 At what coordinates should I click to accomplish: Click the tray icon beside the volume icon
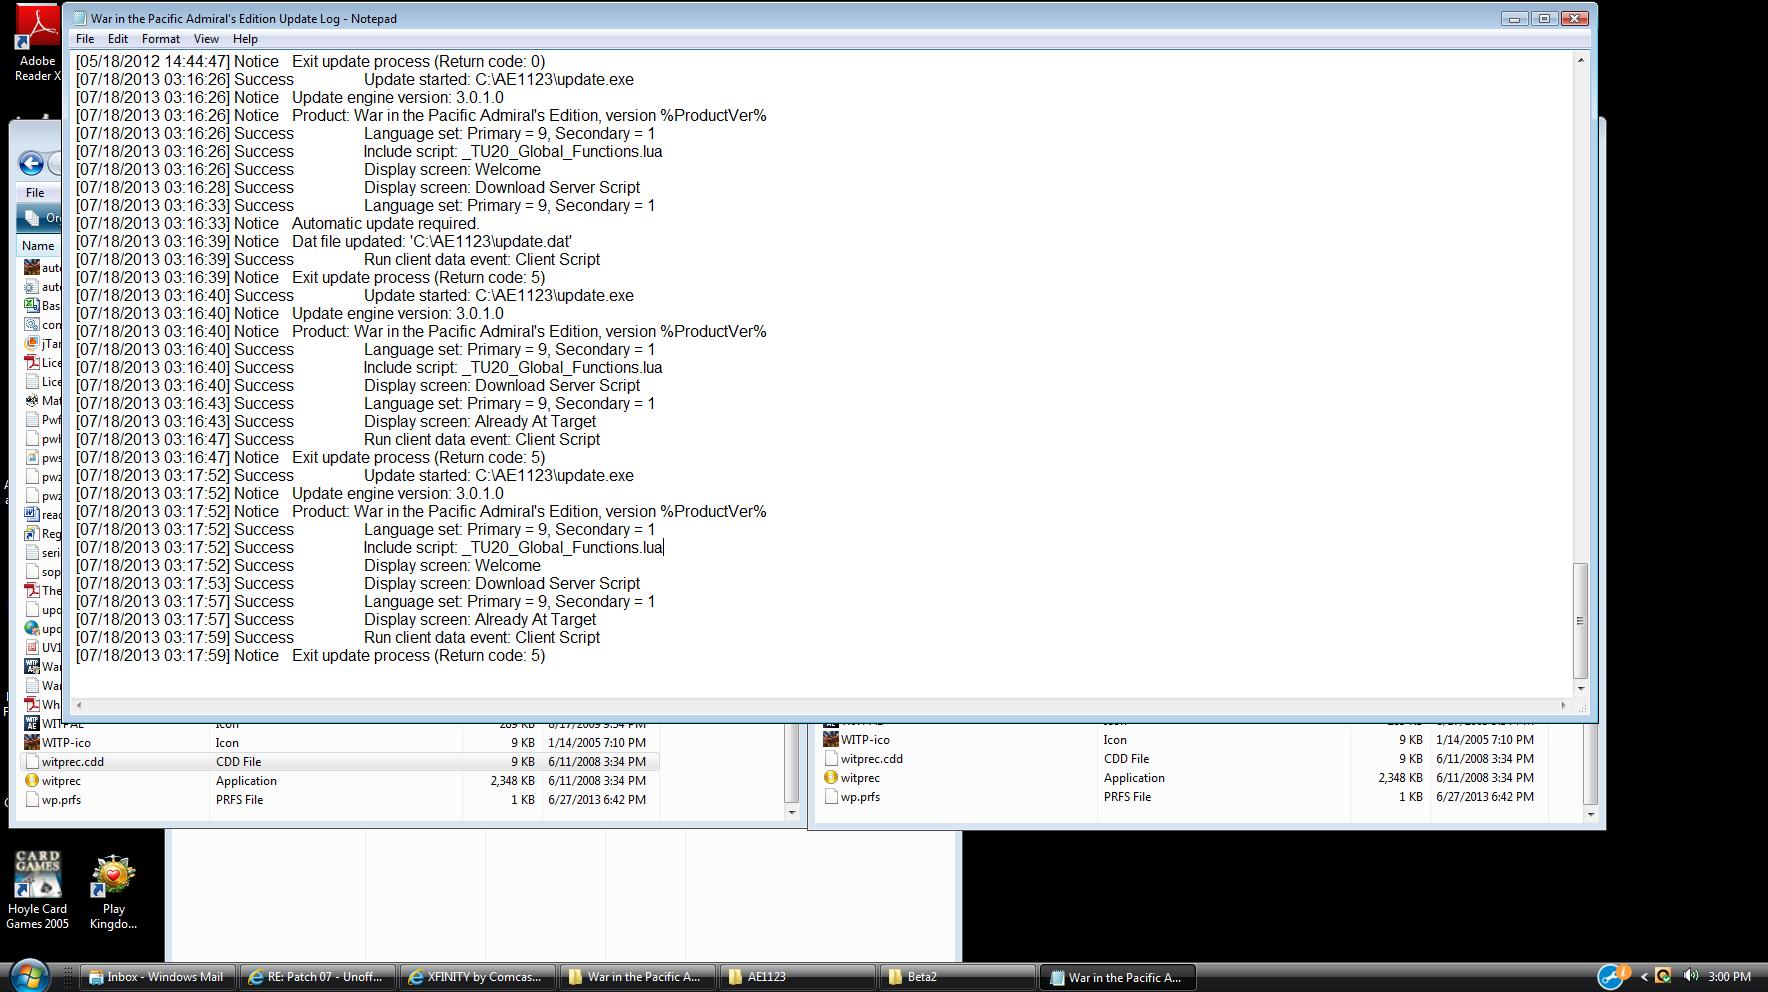pyautogui.click(x=1663, y=976)
